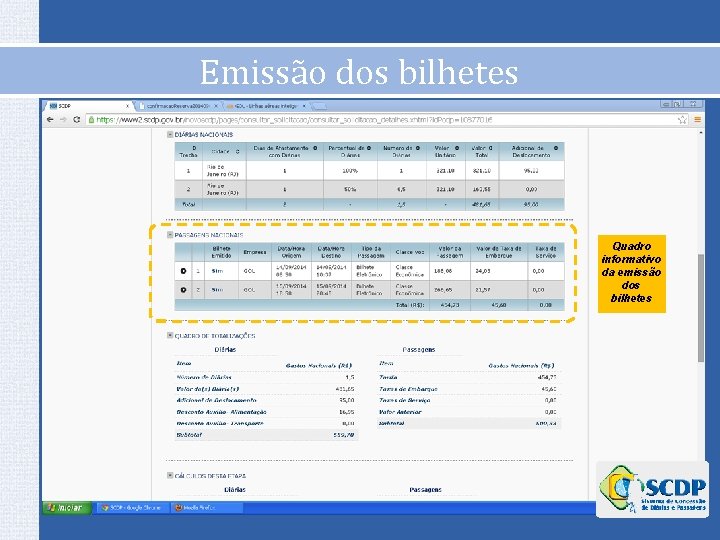Click Classe Voo column header
The width and height of the screenshot is (720, 540).
coord(410,252)
